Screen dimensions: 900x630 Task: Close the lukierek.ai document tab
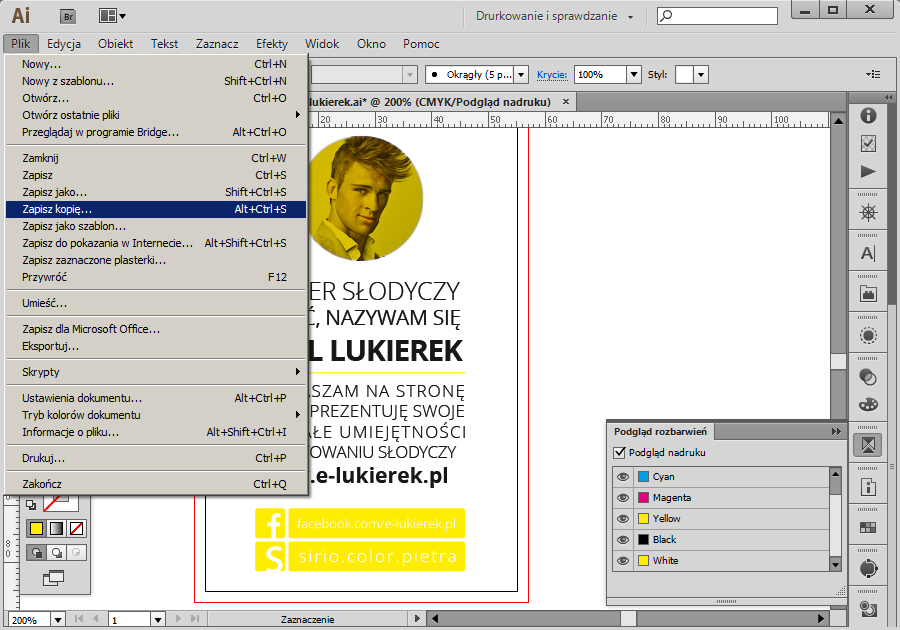[x=566, y=102]
